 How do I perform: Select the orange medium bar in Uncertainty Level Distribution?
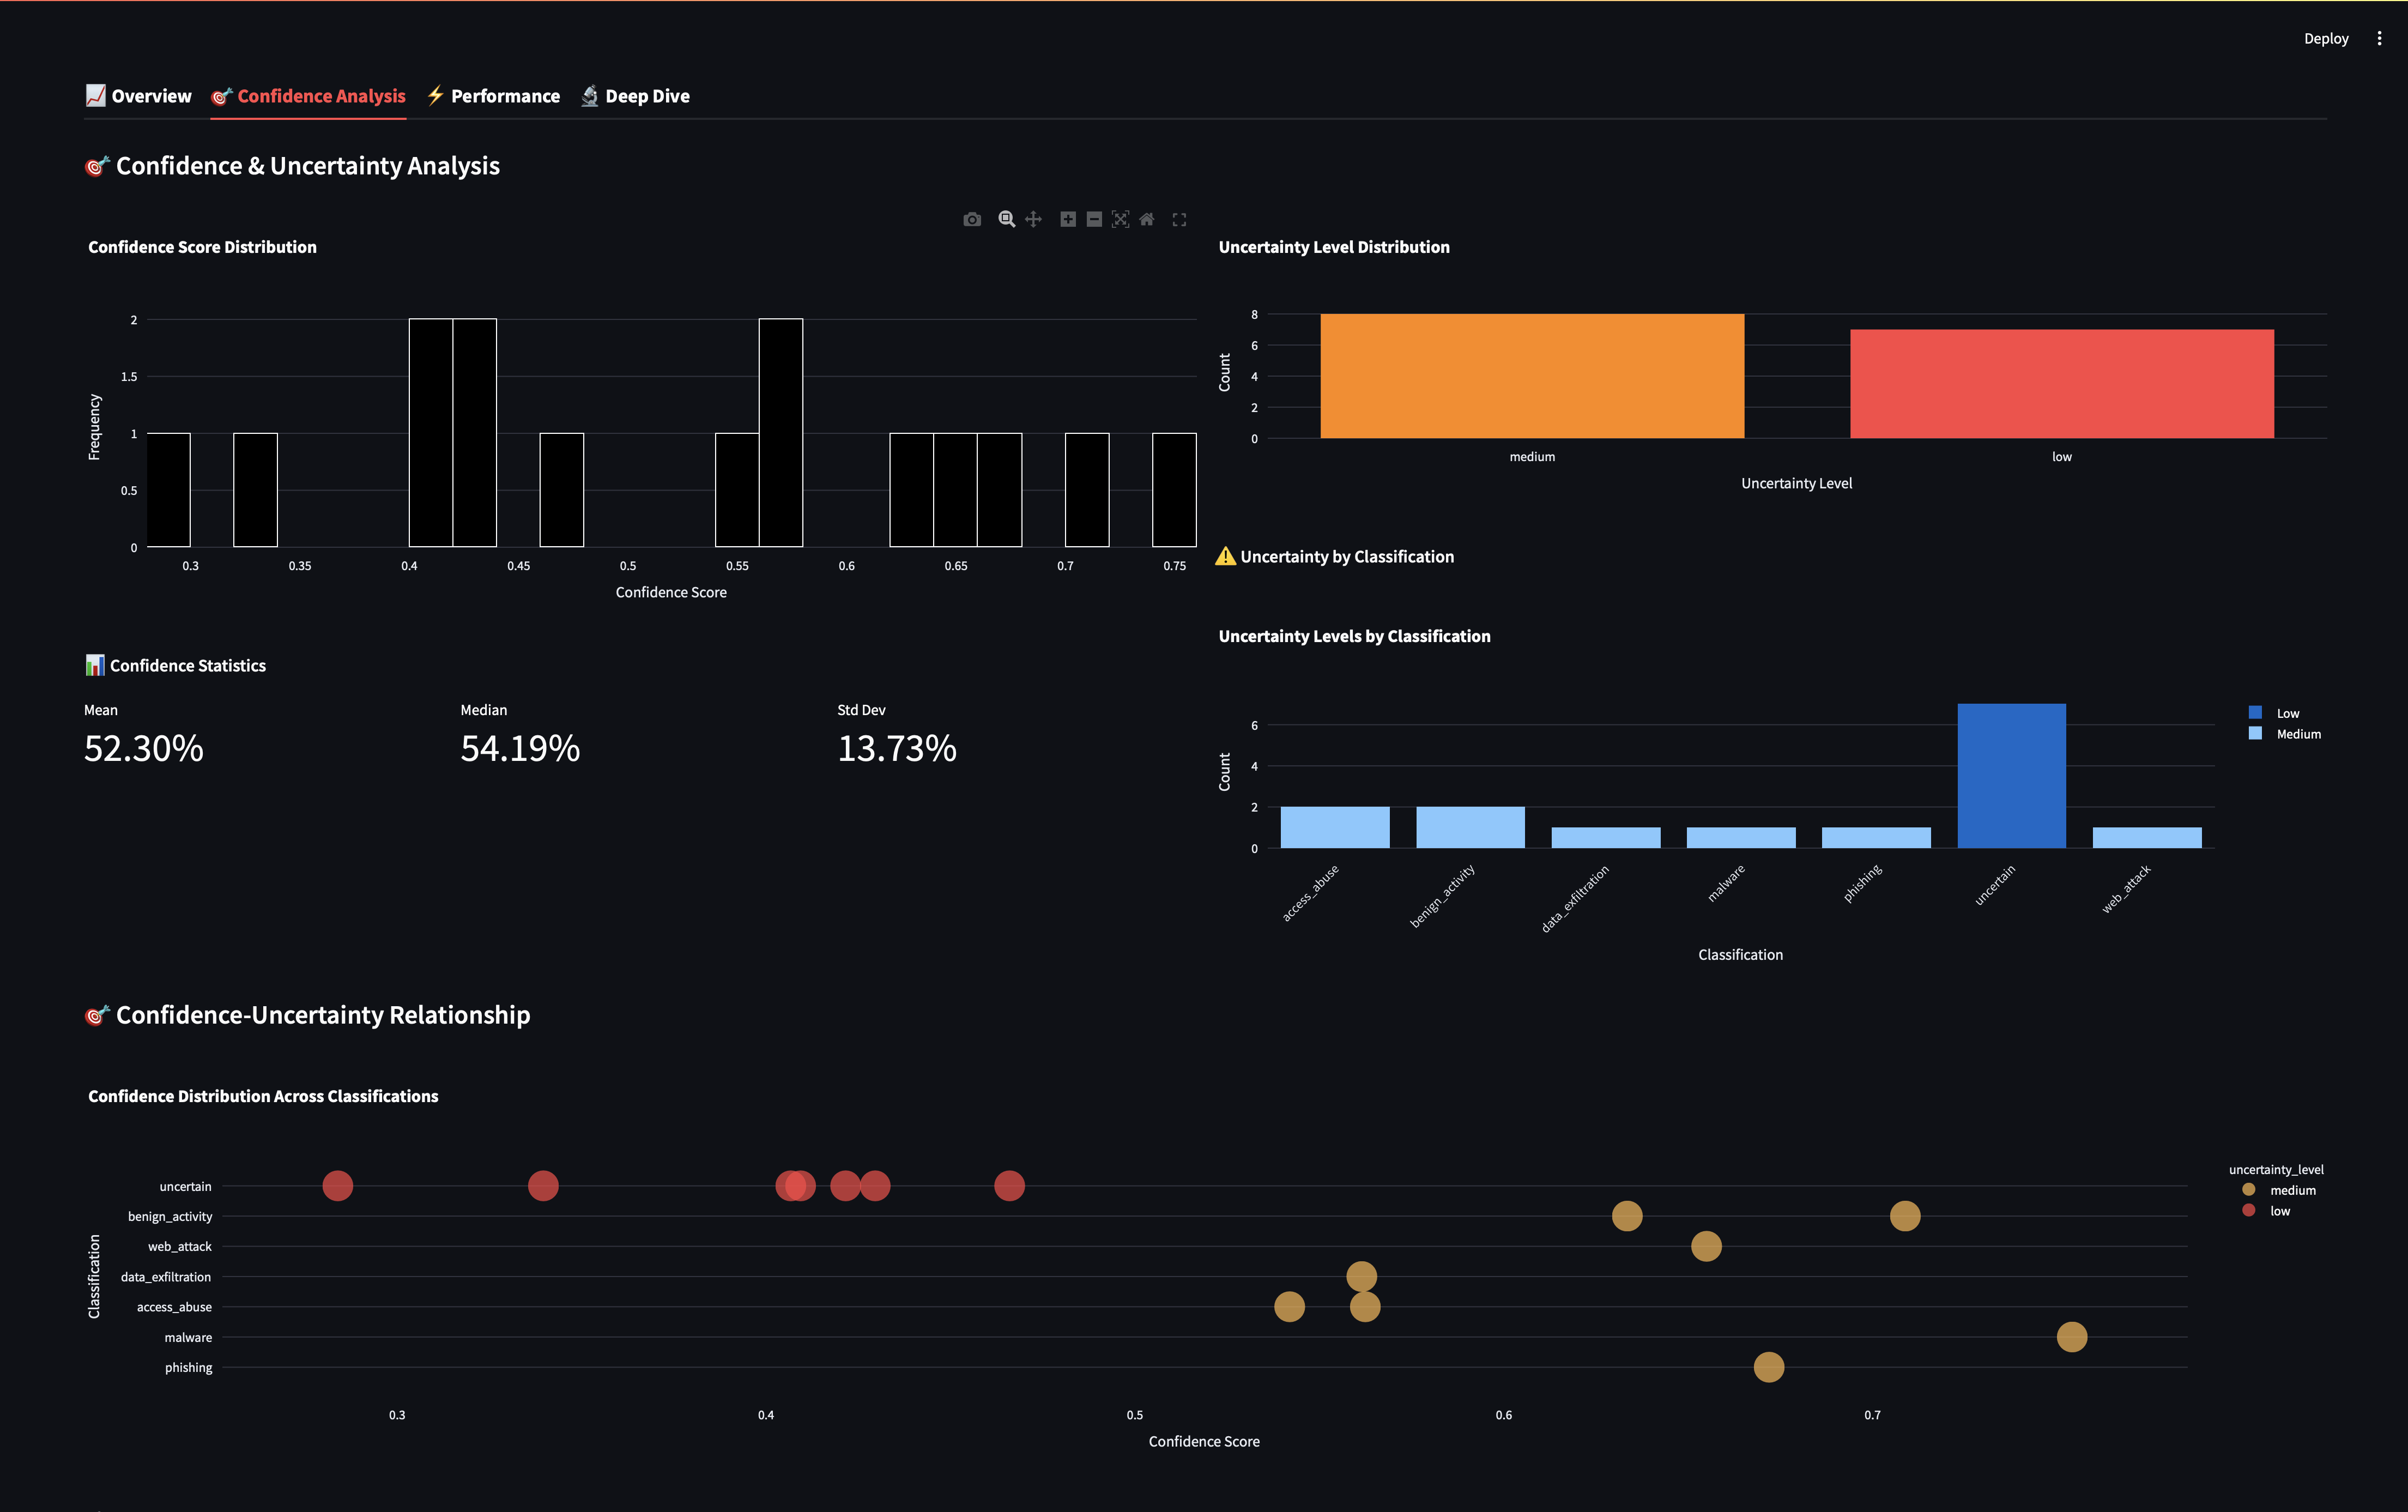coord(1532,375)
